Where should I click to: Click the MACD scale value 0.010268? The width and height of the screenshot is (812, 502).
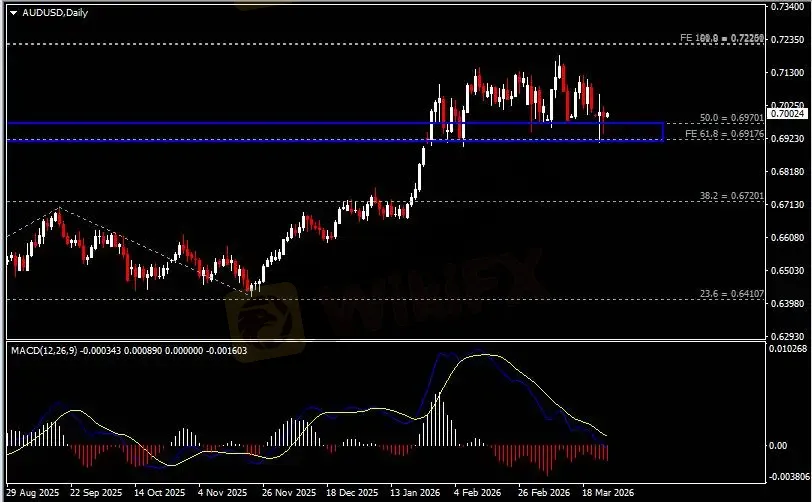click(788, 349)
